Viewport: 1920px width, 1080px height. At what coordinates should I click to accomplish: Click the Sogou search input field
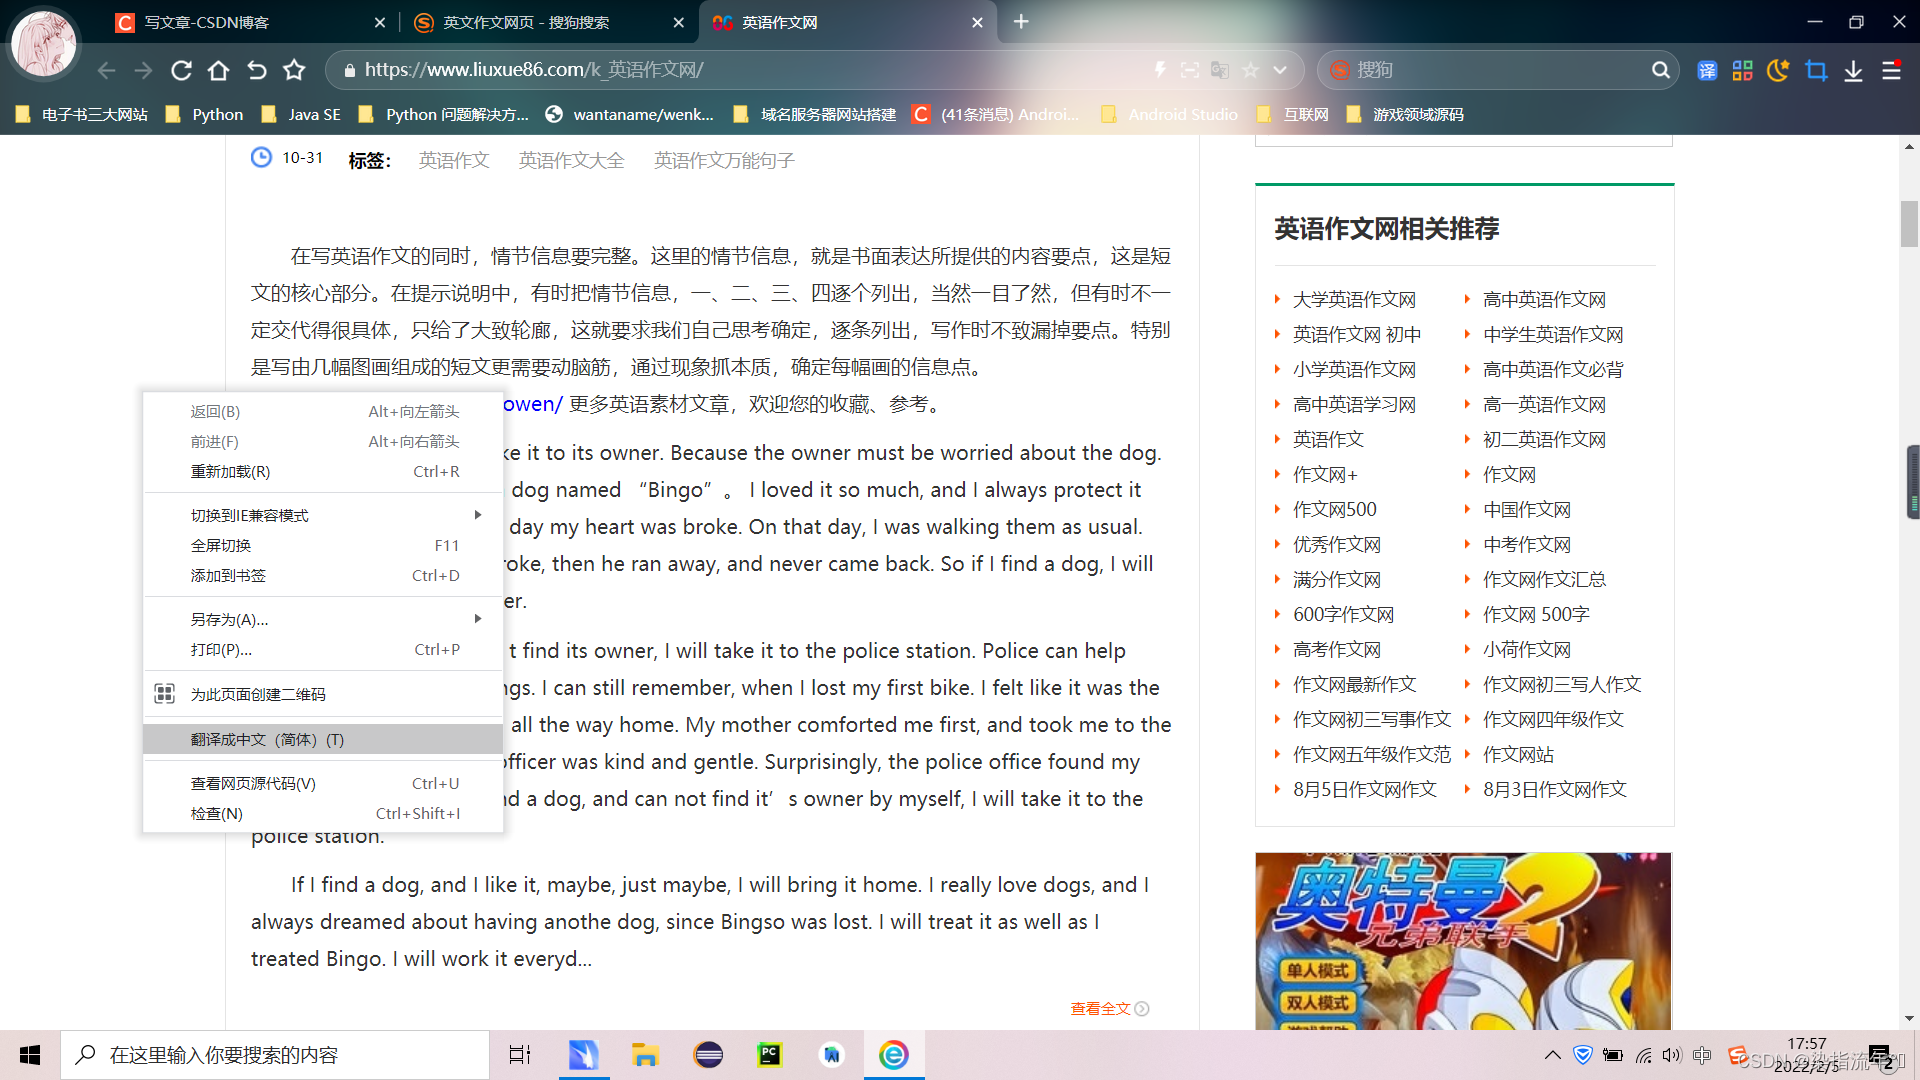click(1500, 70)
